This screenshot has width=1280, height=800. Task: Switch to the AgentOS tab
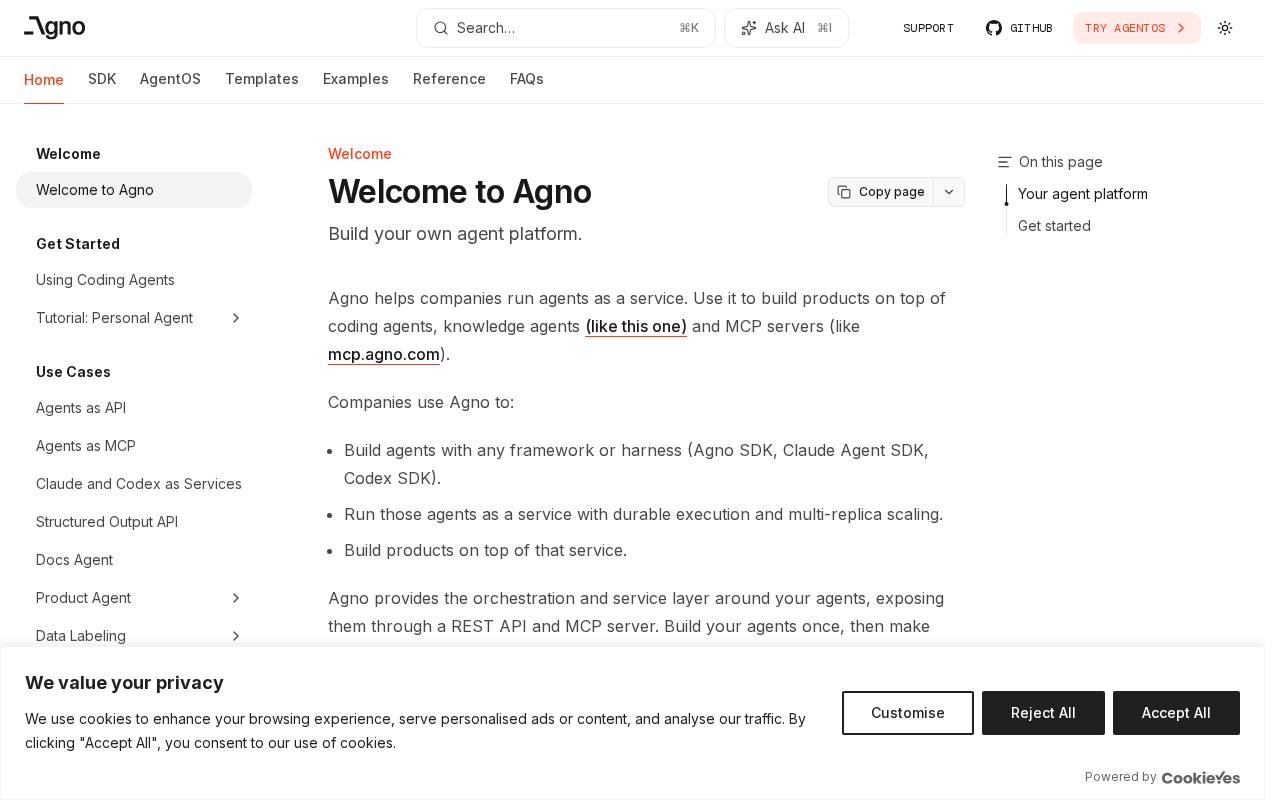170,79
